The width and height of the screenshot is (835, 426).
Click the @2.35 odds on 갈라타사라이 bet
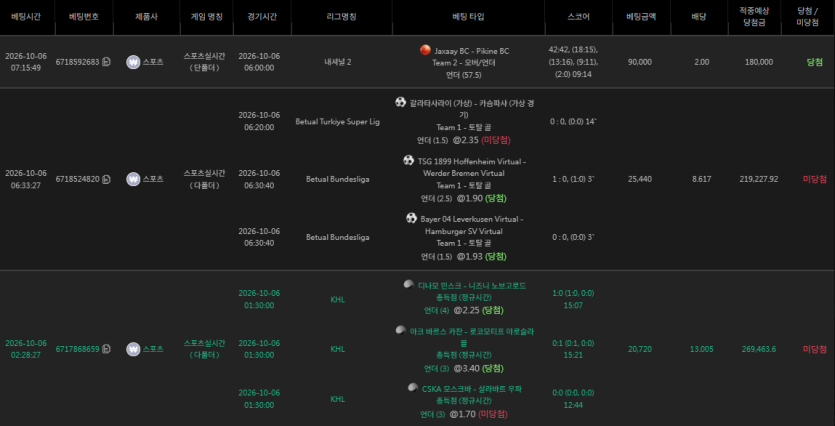tap(465, 141)
